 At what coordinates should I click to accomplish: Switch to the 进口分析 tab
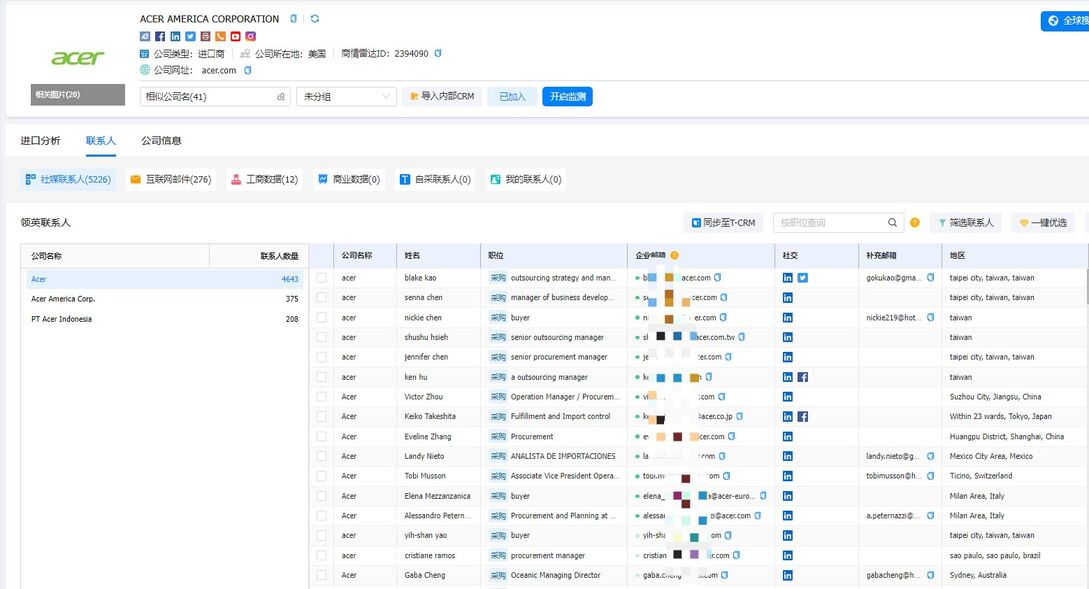tap(40, 140)
